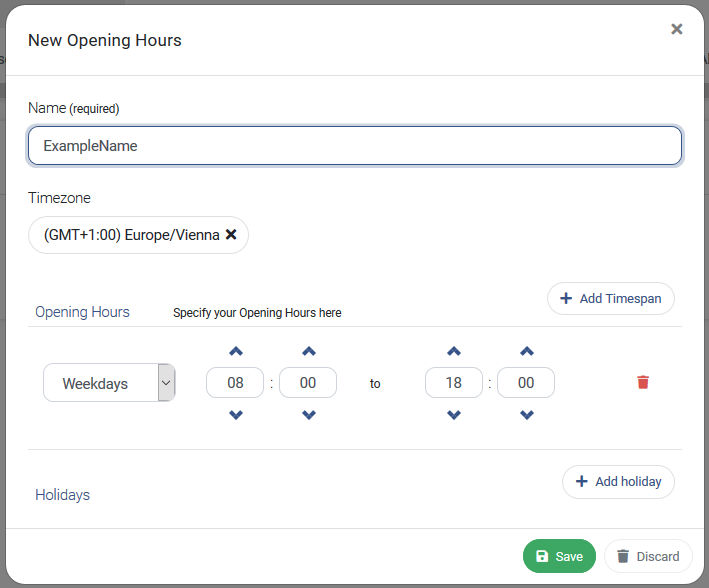This screenshot has width=709, height=588.
Task: Click the end hour field showing 18
Action: 454,383
